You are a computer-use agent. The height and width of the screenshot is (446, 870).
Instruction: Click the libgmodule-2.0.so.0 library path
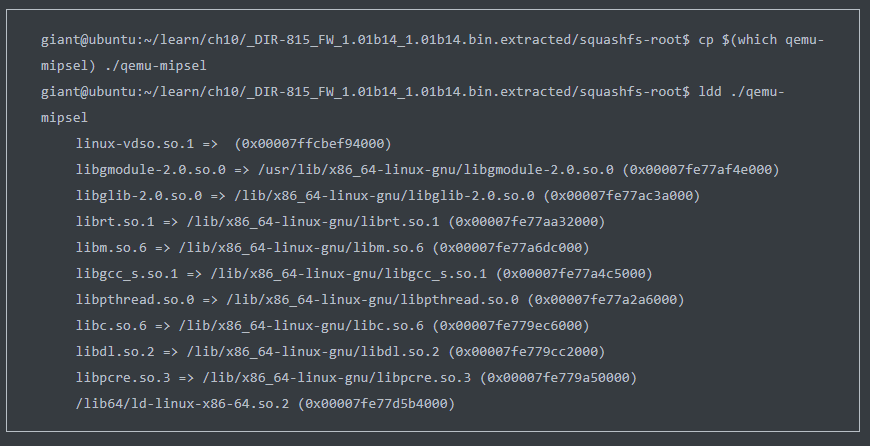[x=436, y=170]
